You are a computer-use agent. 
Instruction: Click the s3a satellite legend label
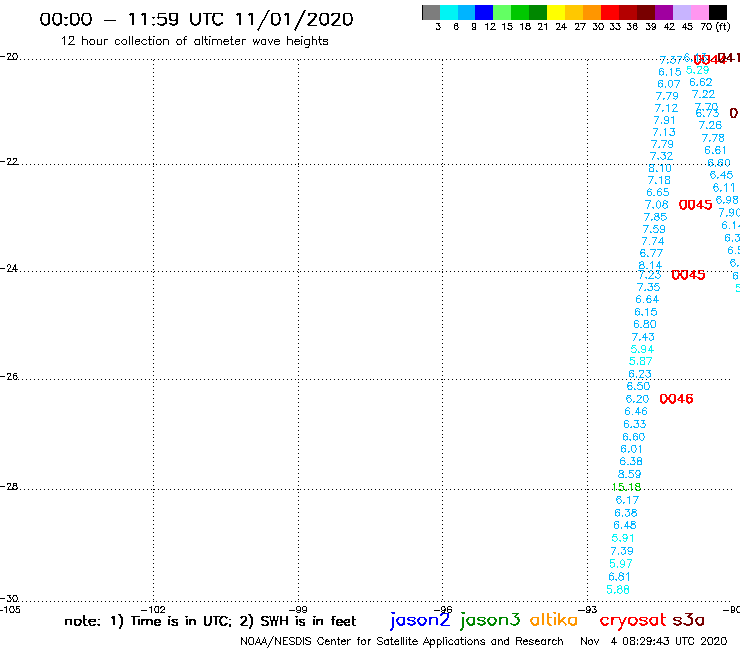click(x=689, y=620)
